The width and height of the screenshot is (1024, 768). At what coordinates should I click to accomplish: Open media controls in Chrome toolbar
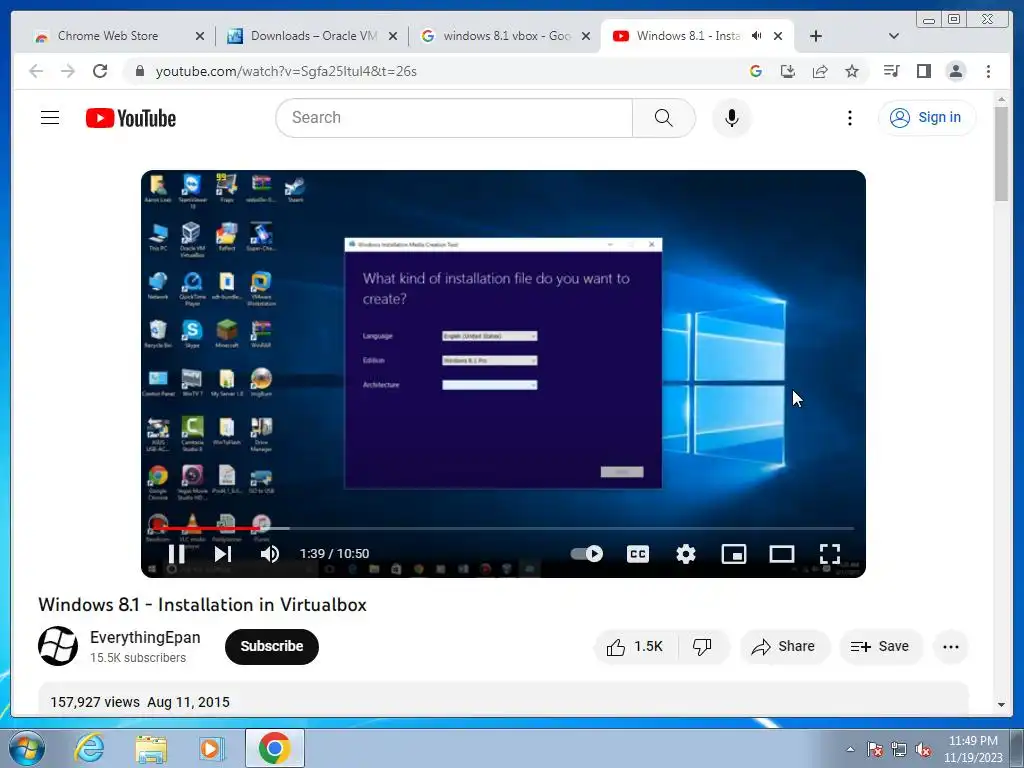click(891, 71)
